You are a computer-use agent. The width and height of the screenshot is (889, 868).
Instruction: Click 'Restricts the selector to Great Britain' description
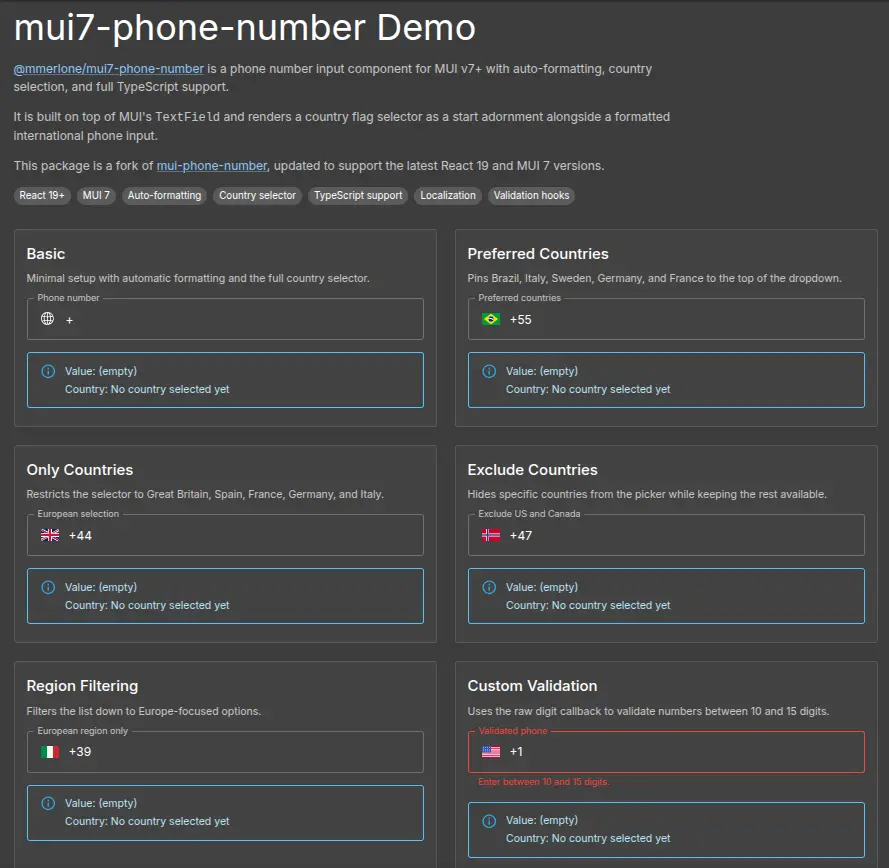[205, 494]
